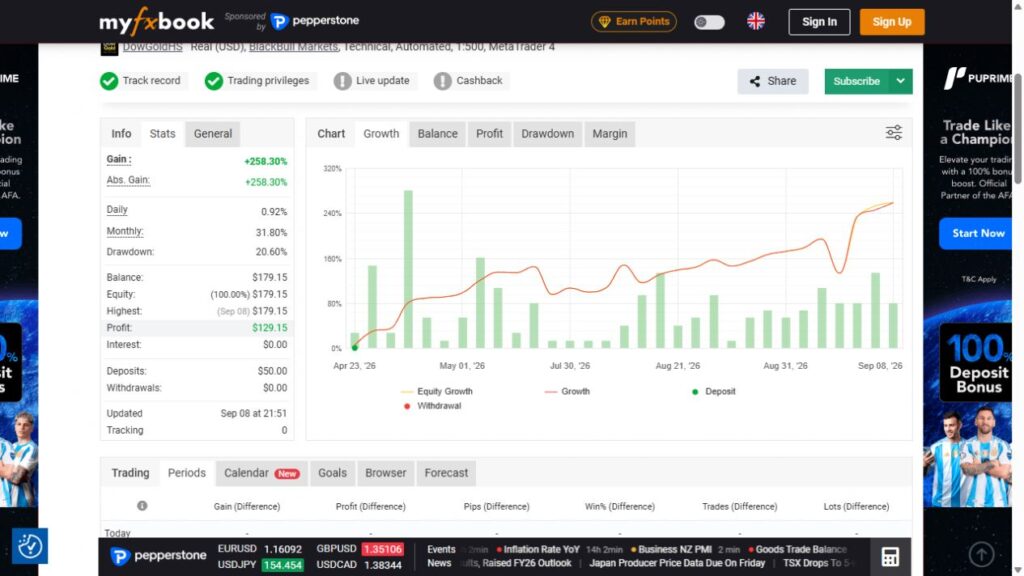Screen dimensions: 1024x576
Task: Click the GBPUSD 1.35106 quote
Action: (x=360, y=549)
